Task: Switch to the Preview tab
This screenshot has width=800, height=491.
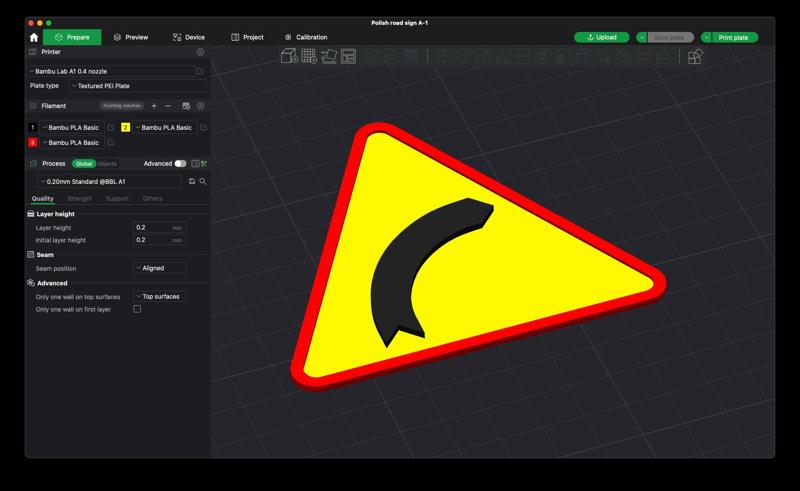Action: coord(131,37)
